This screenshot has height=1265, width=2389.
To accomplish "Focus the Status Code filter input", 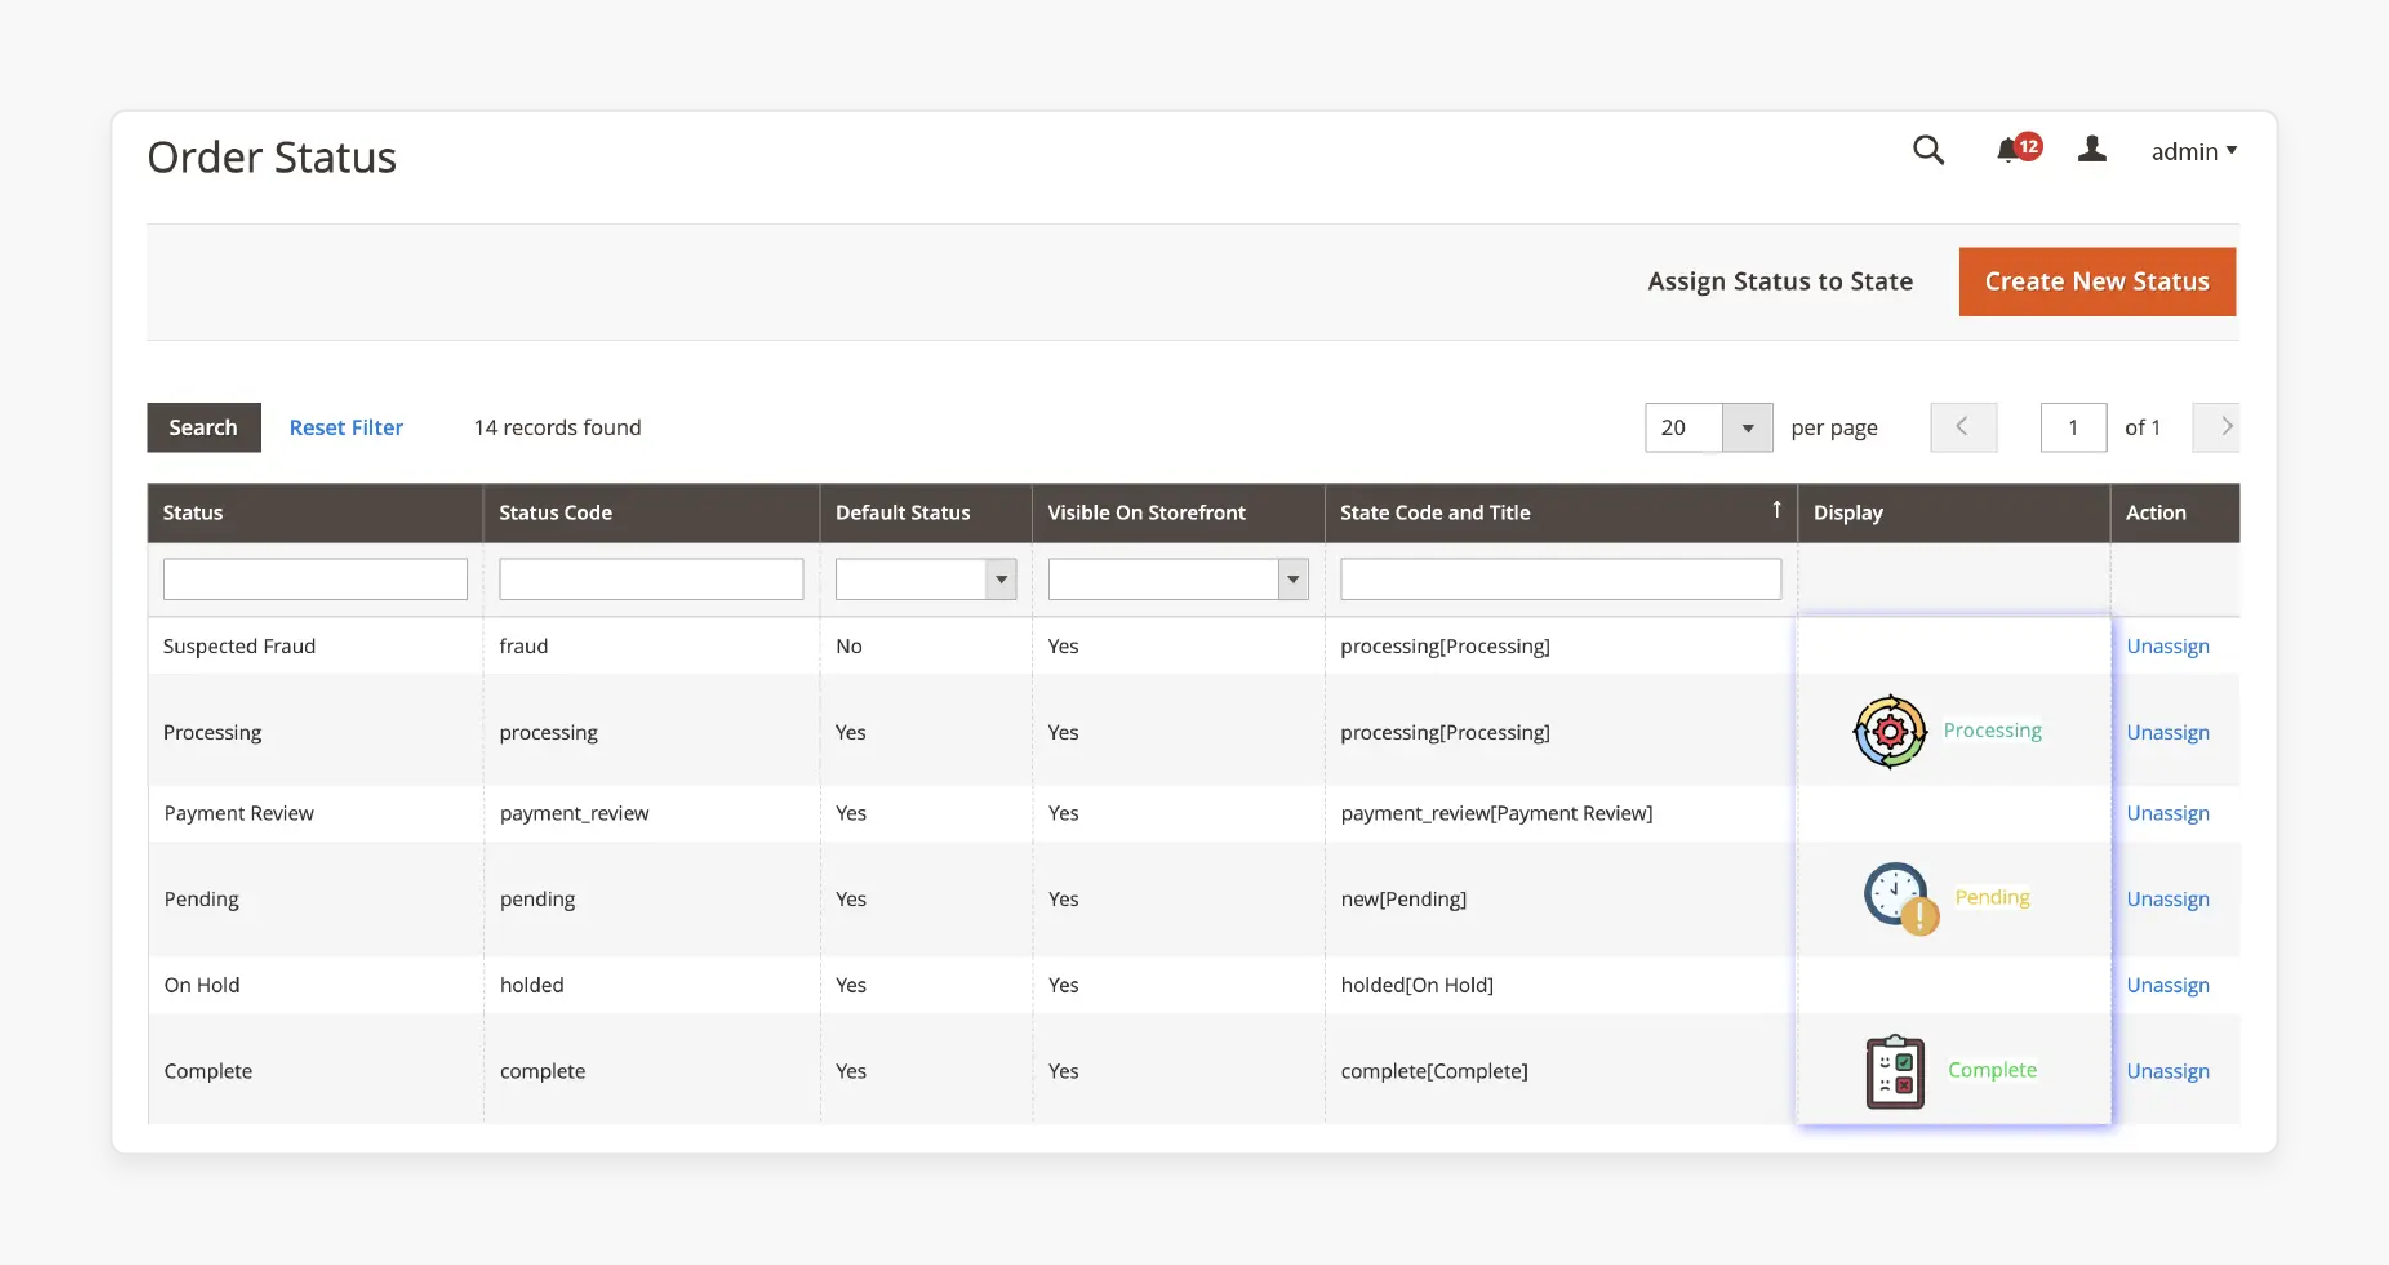I will tap(651, 579).
